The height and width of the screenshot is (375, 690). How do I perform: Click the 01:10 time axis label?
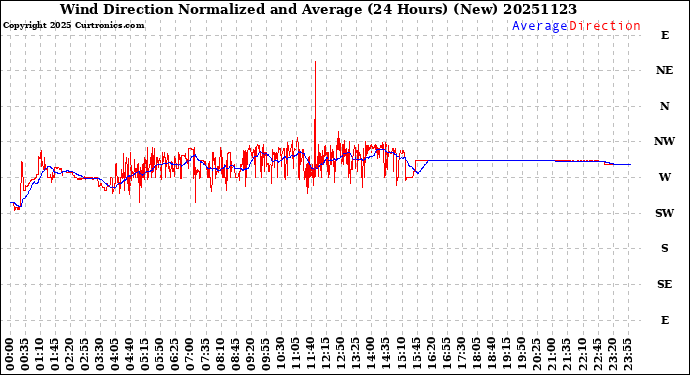40,354
